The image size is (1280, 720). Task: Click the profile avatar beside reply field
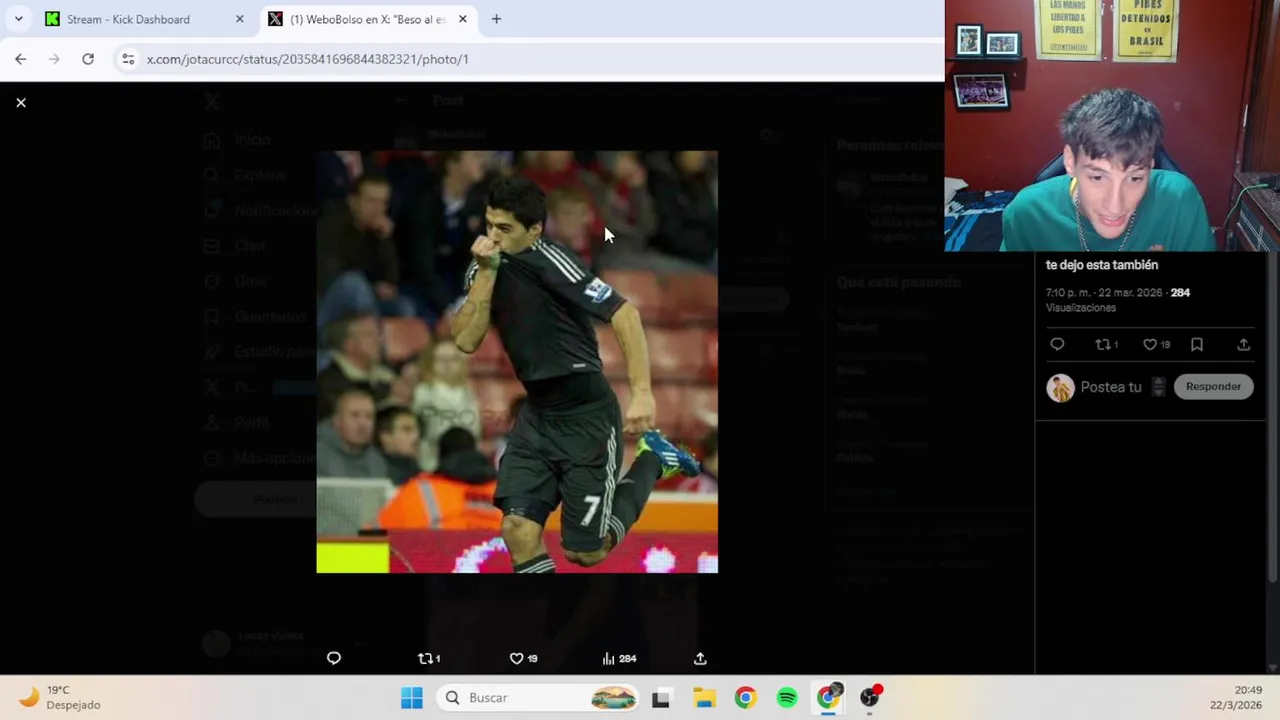click(x=1060, y=387)
